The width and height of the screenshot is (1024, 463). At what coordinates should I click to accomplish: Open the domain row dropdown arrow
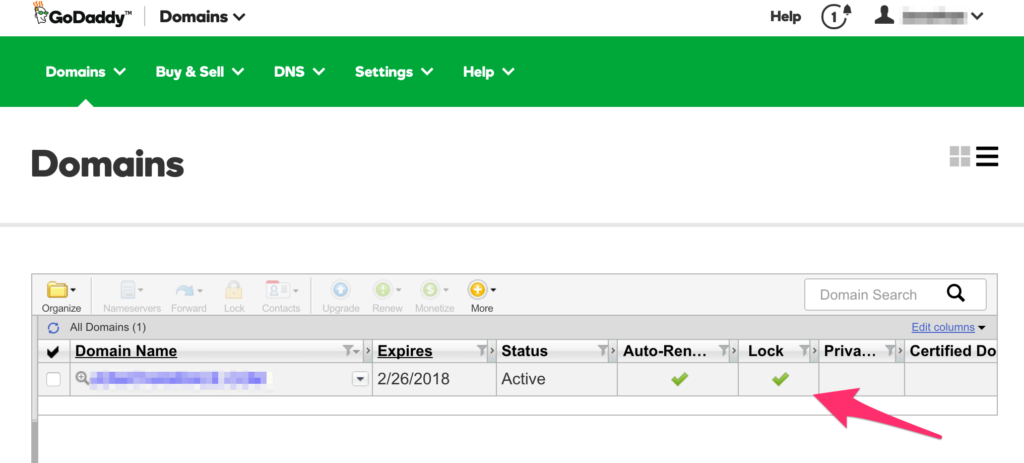pyautogui.click(x=360, y=379)
